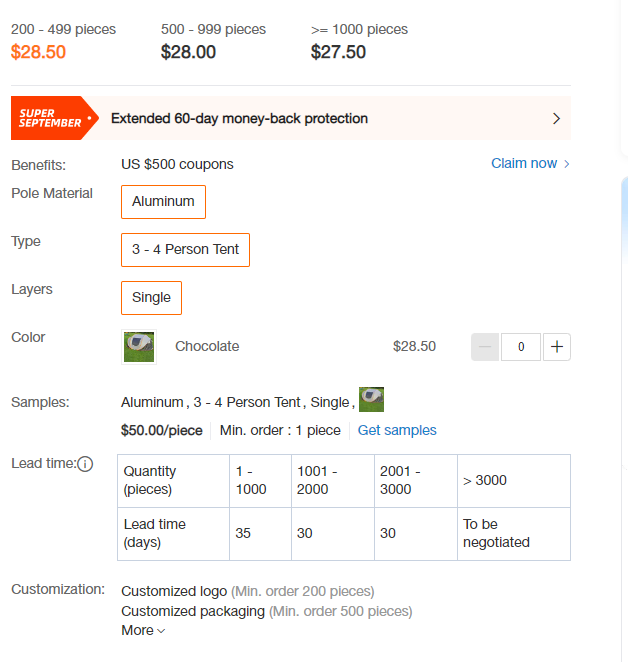This screenshot has width=628, height=662.
Task: Select the 500 - 999 pieces price tier
Action: click(x=213, y=41)
